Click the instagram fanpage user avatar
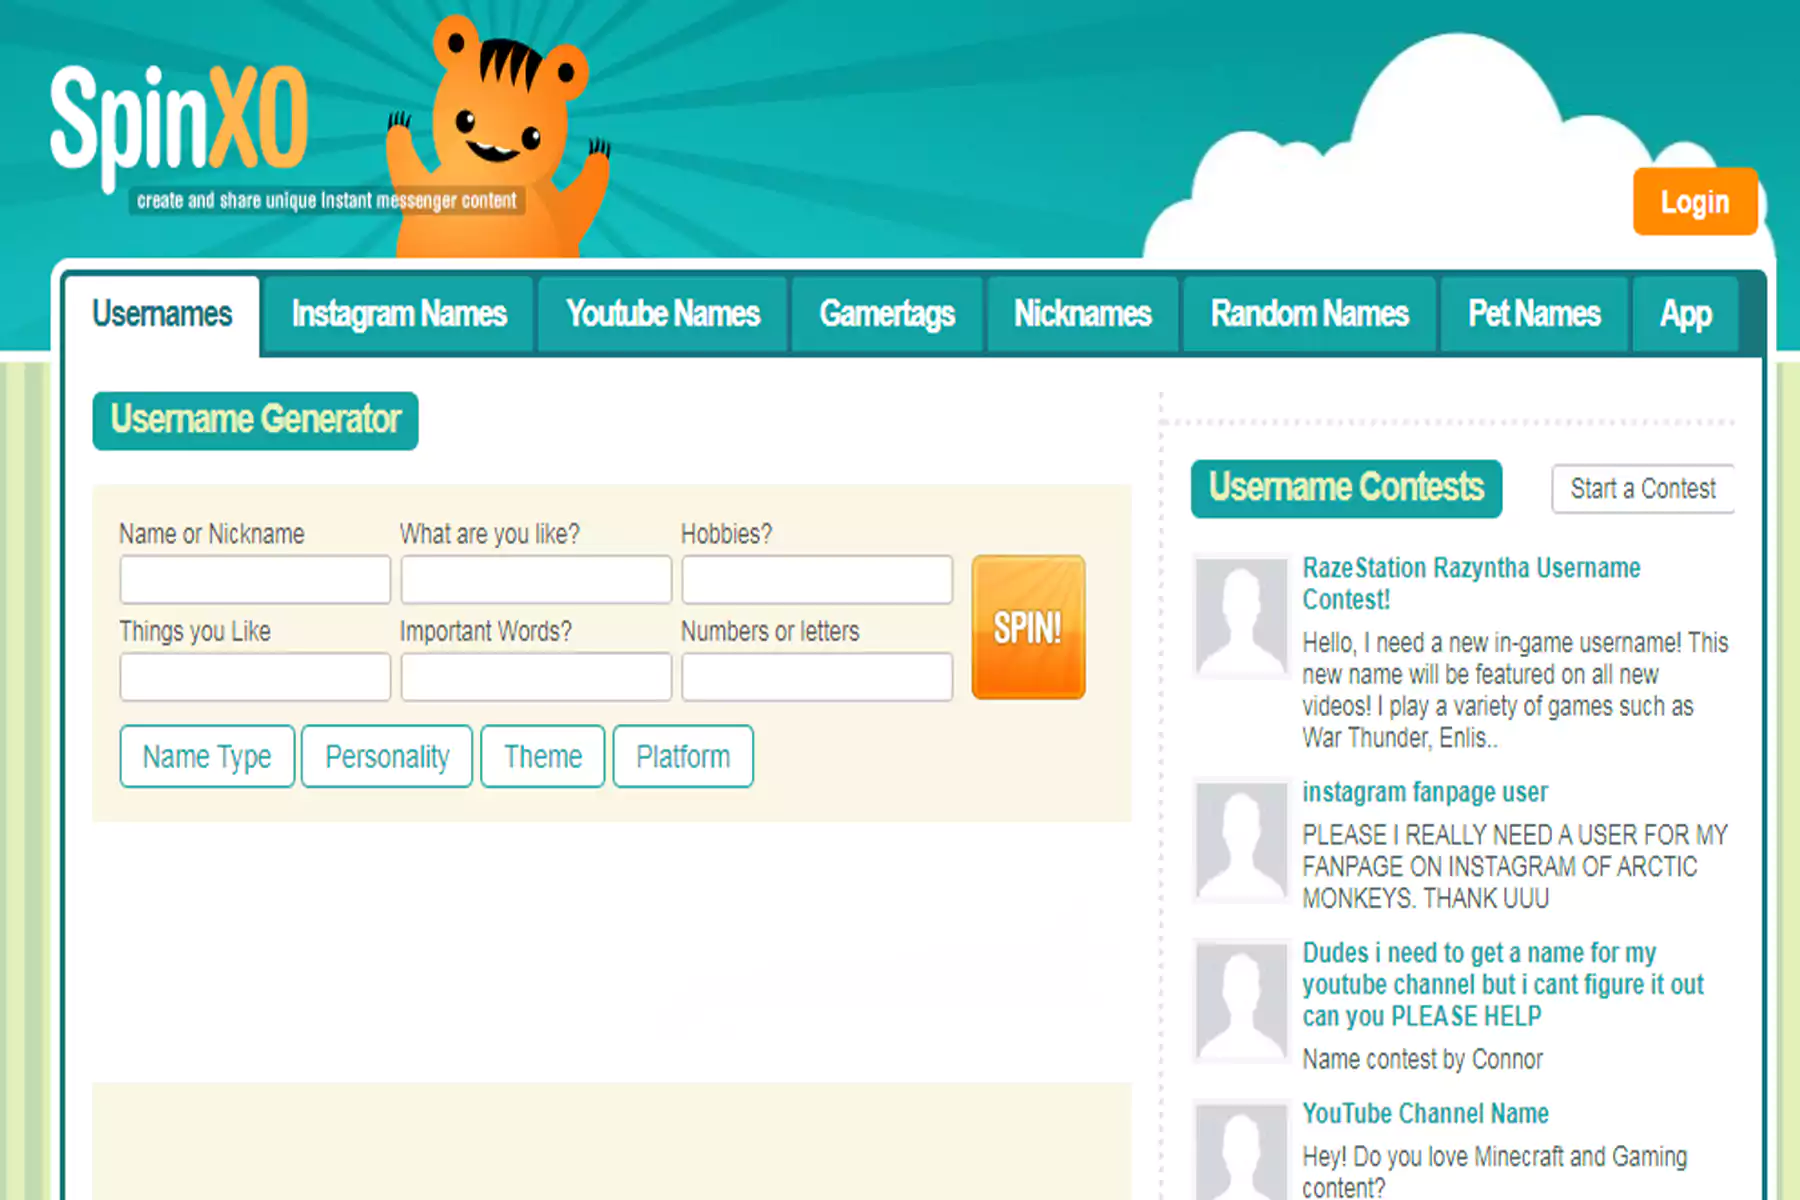1800x1200 pixels. pos(1241,841)
